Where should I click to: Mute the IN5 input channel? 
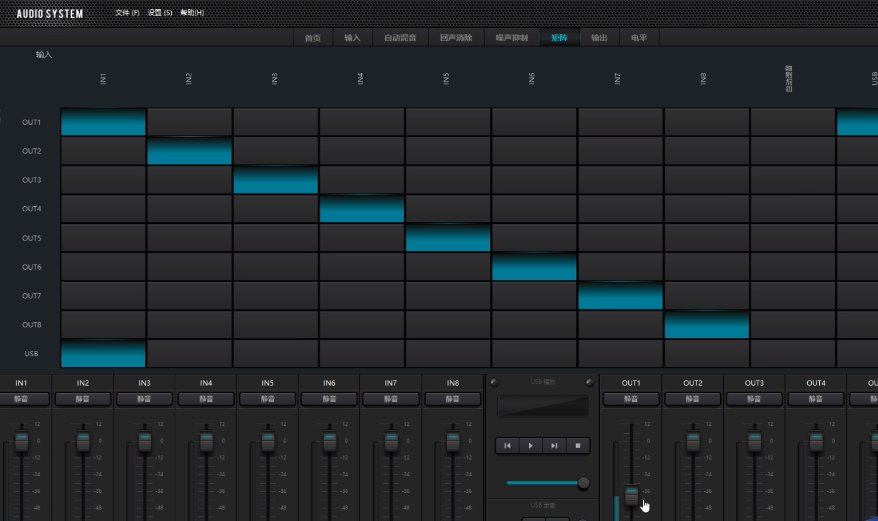click(x=267, y=399)
